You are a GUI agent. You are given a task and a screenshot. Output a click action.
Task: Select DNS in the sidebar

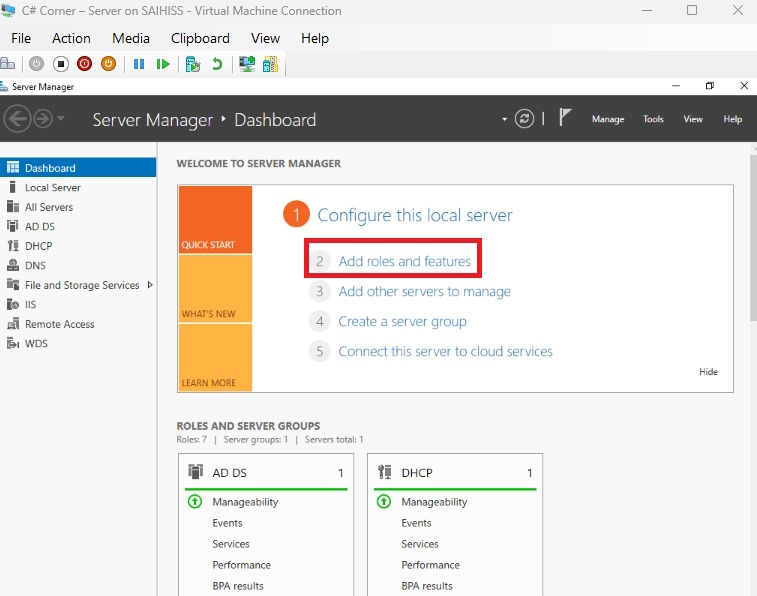tap(78, 265)
